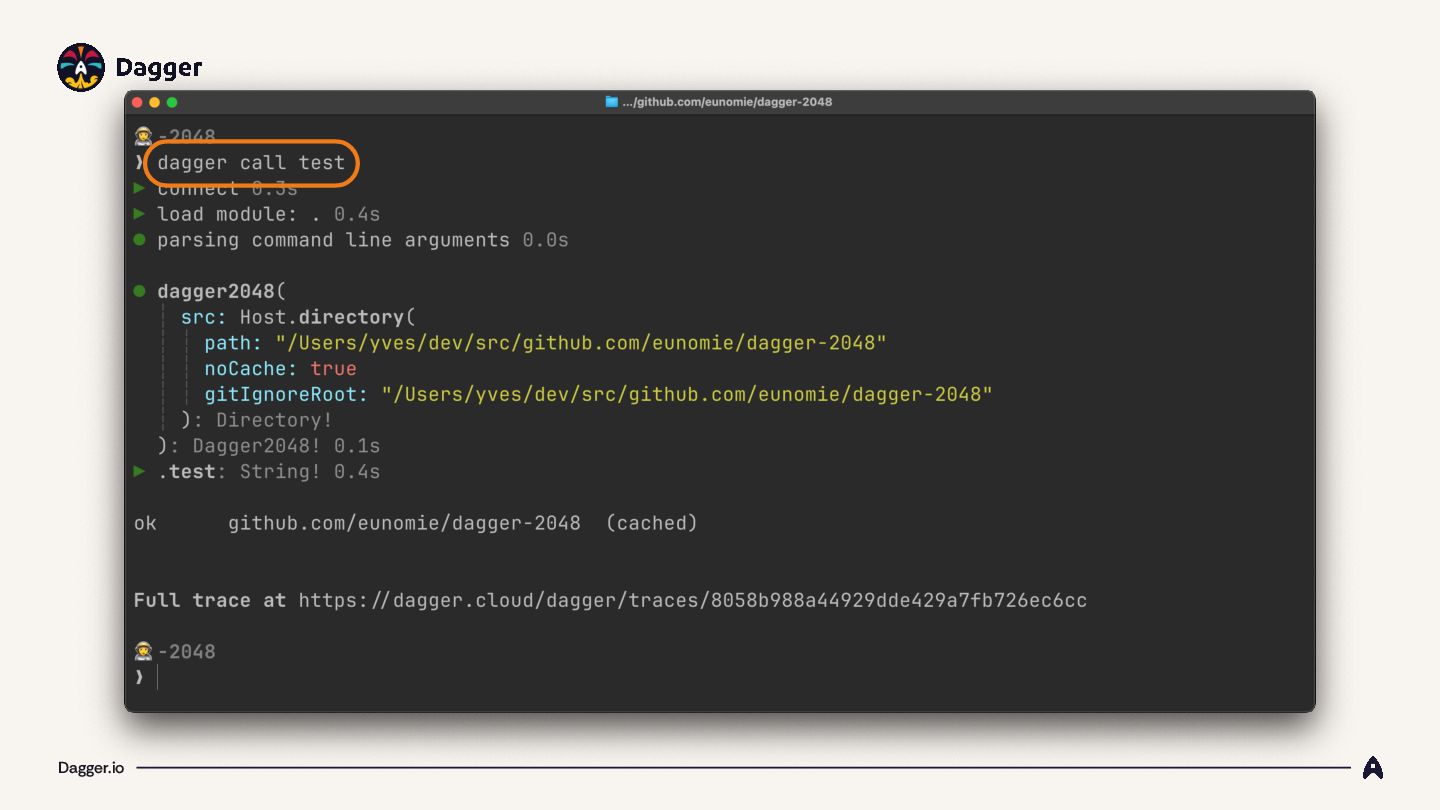Click the '): Directory!' return line

[x=257, y=420]
